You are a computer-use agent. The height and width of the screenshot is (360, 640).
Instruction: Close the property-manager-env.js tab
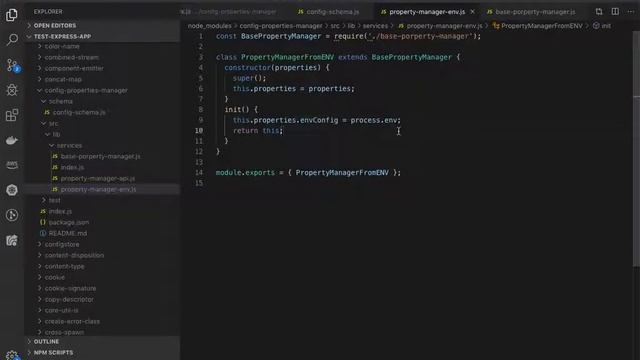tap(473, 12)
